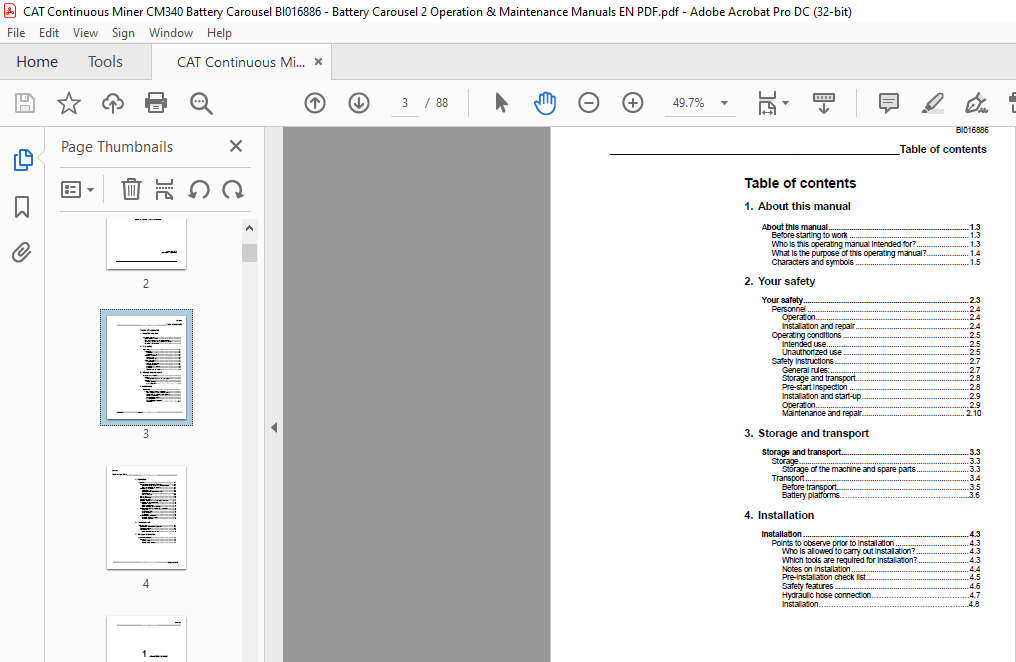1016x662 pixels.
Task: Open the Sign menu
Action: pyautogui.click(x=123, y=33)
